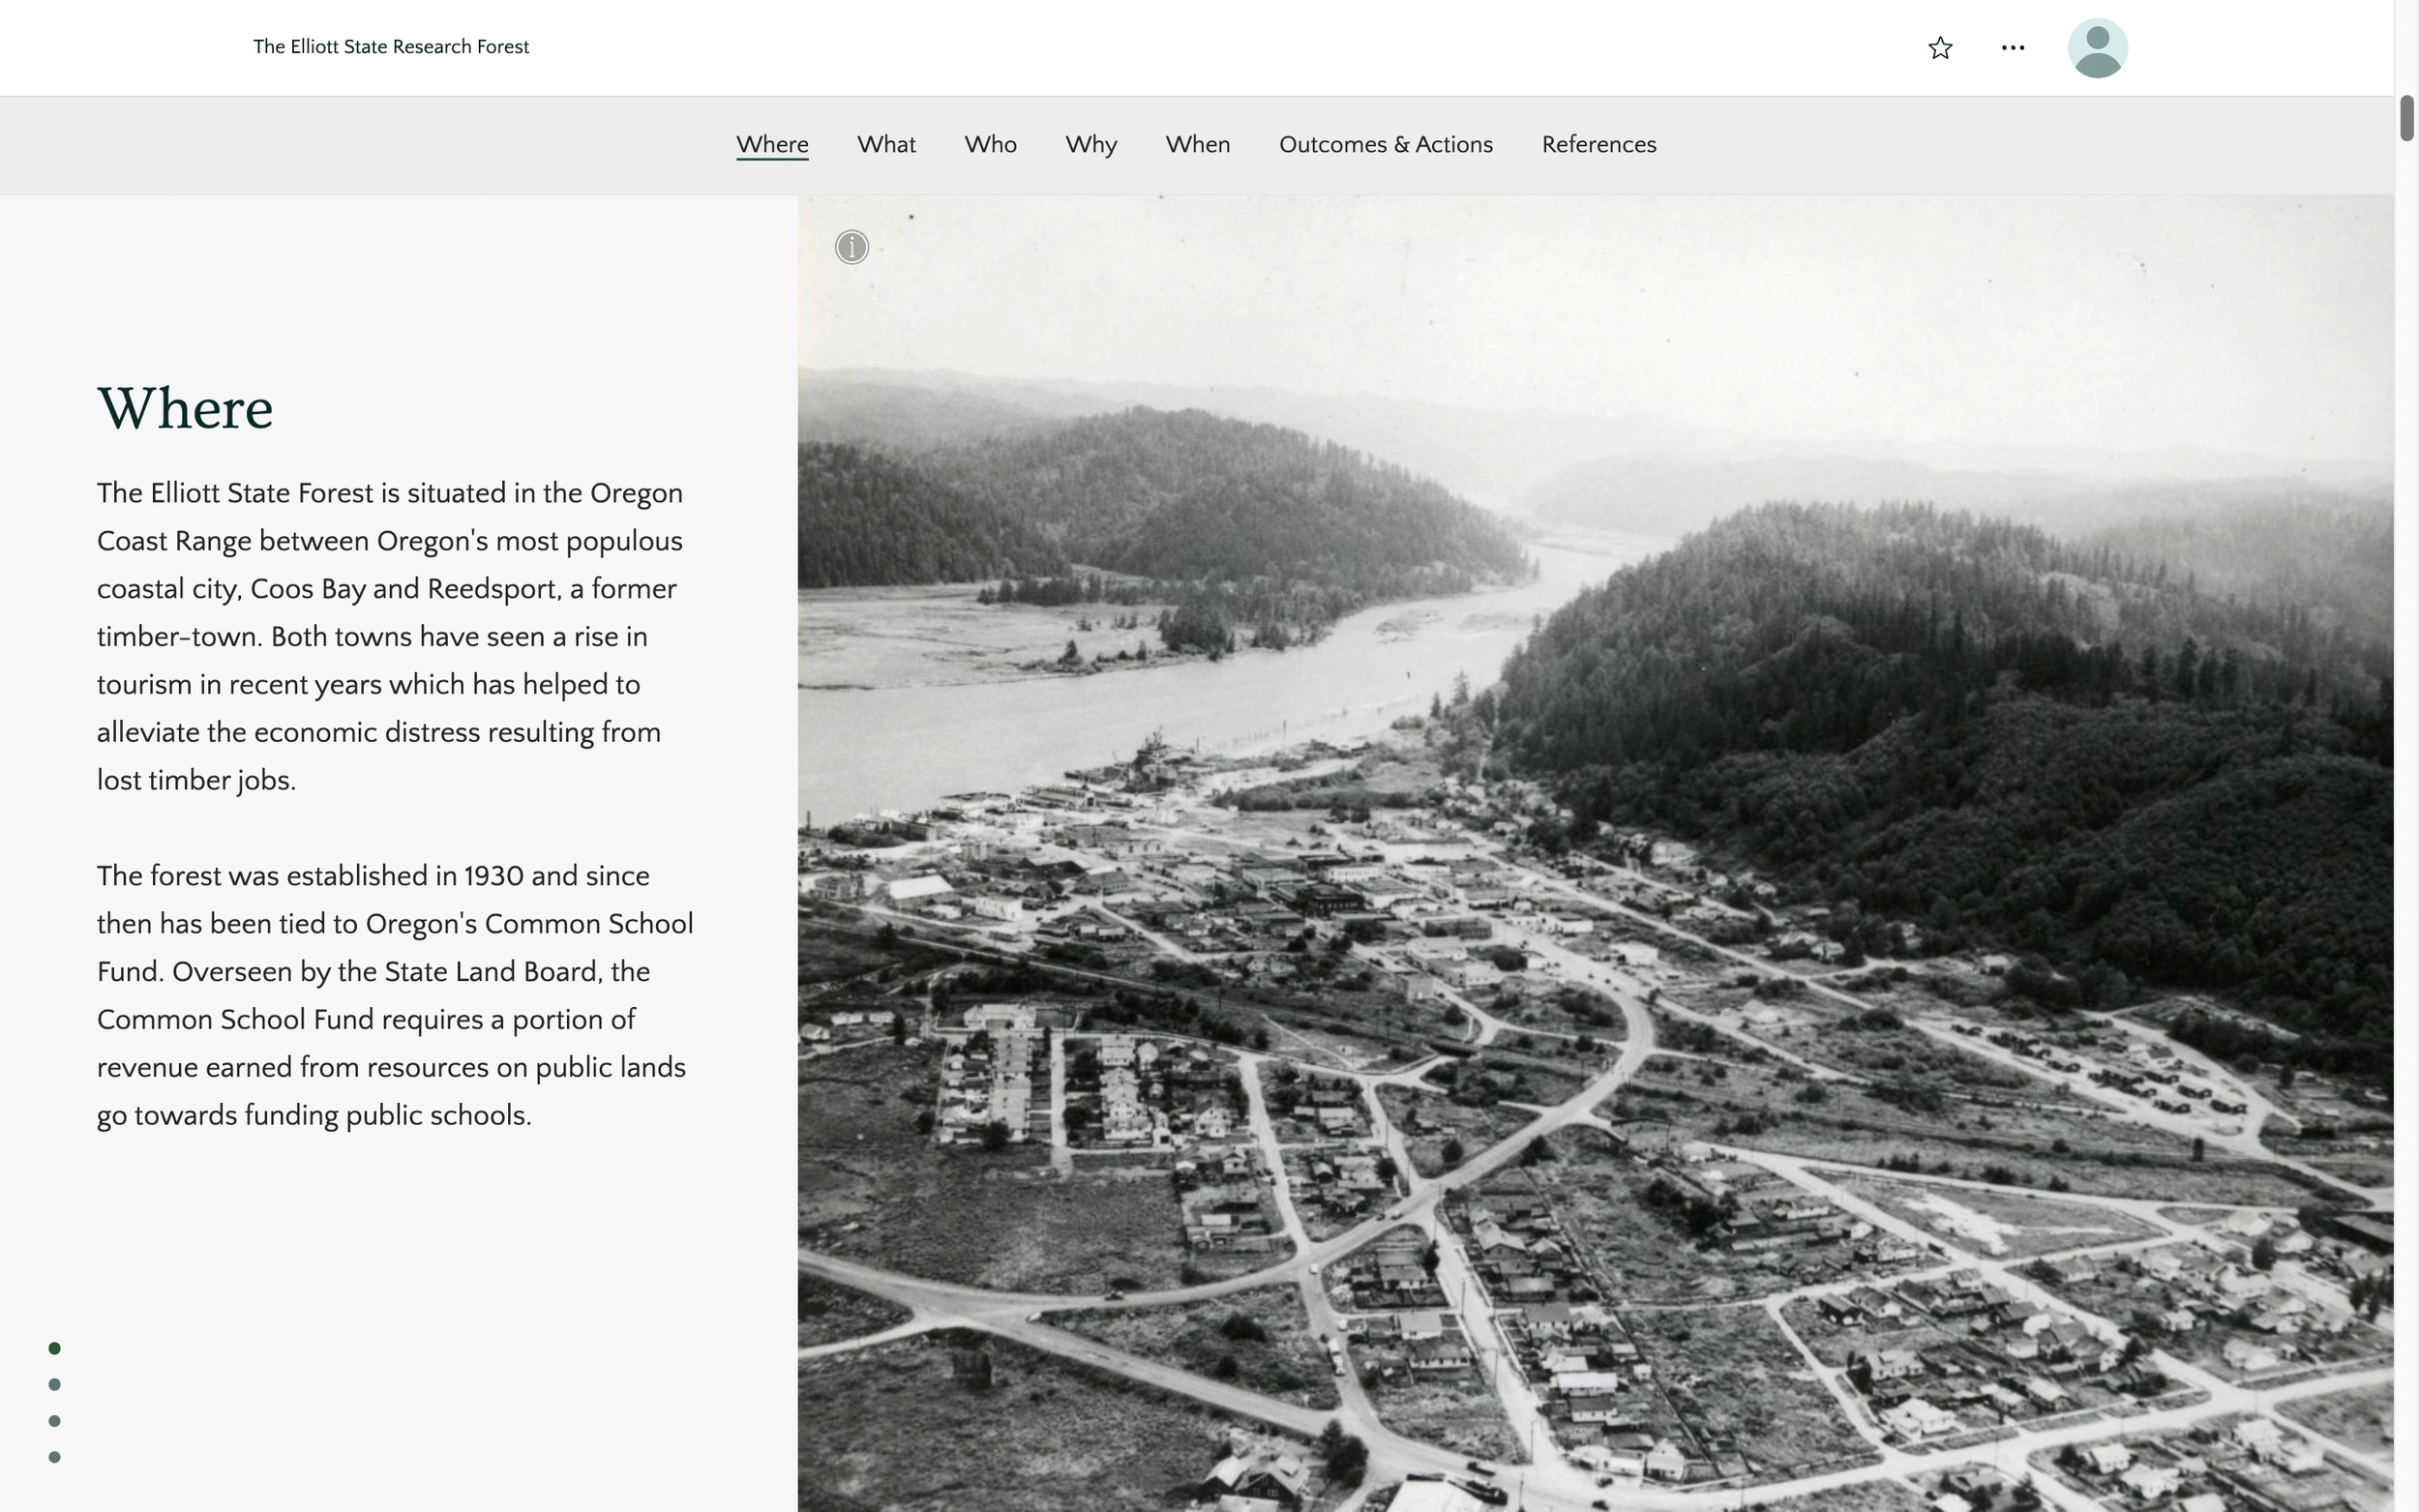
Task: Favorite this story with the star icon
Action: tap(1940, 48)
